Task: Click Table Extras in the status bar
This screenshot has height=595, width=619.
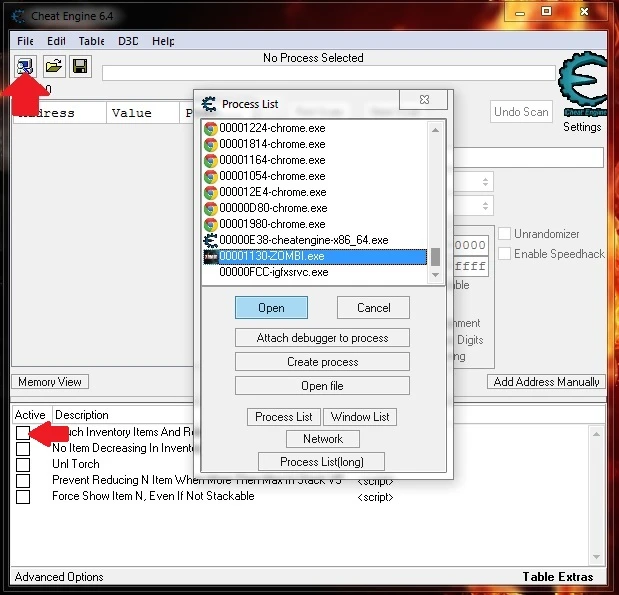Action: pyautogui.click(x=558, y=577)
